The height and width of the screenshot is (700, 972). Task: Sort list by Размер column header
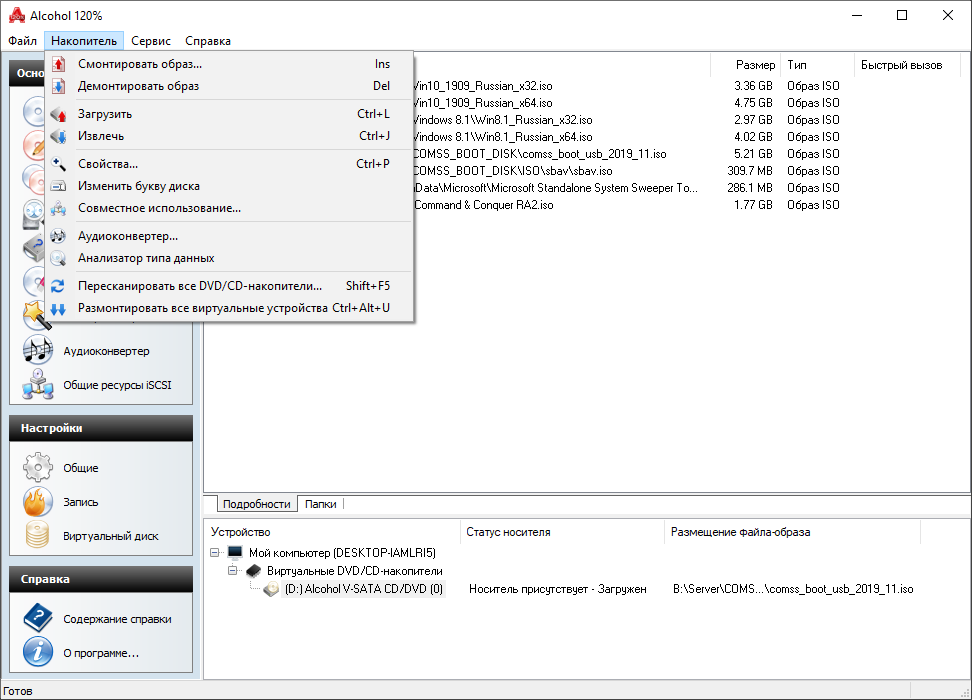coord(745,64)
